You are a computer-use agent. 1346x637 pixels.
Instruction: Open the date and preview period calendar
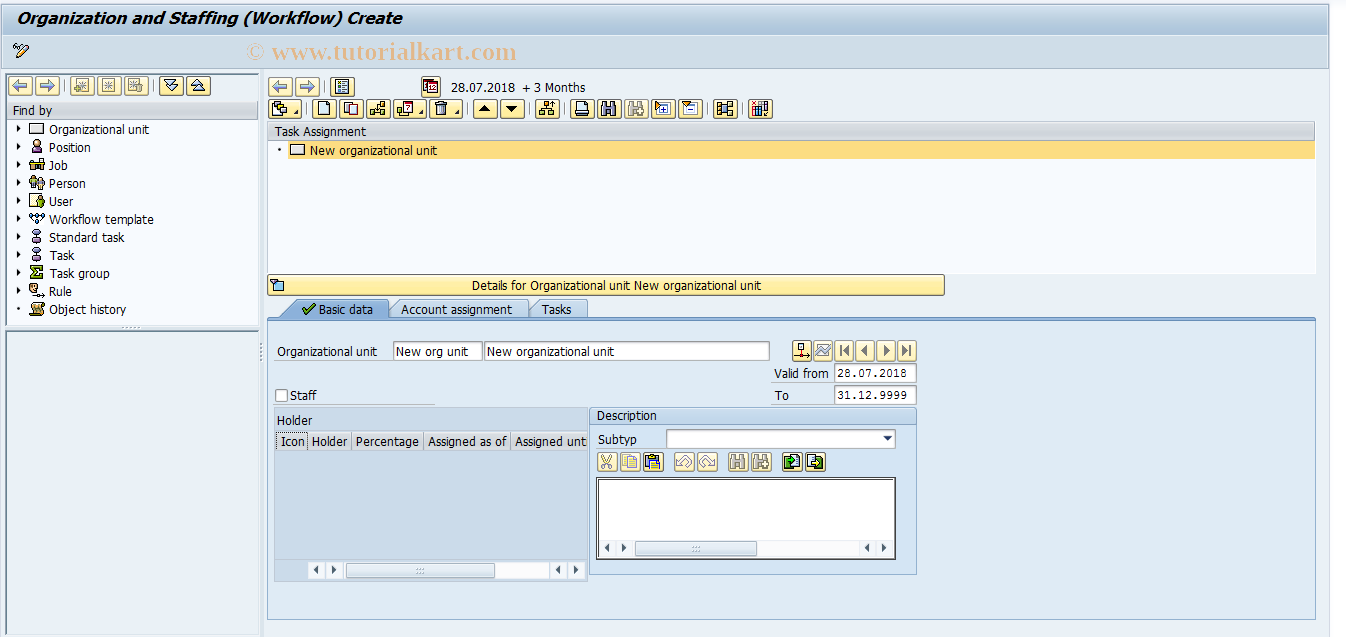click(431, 87)
